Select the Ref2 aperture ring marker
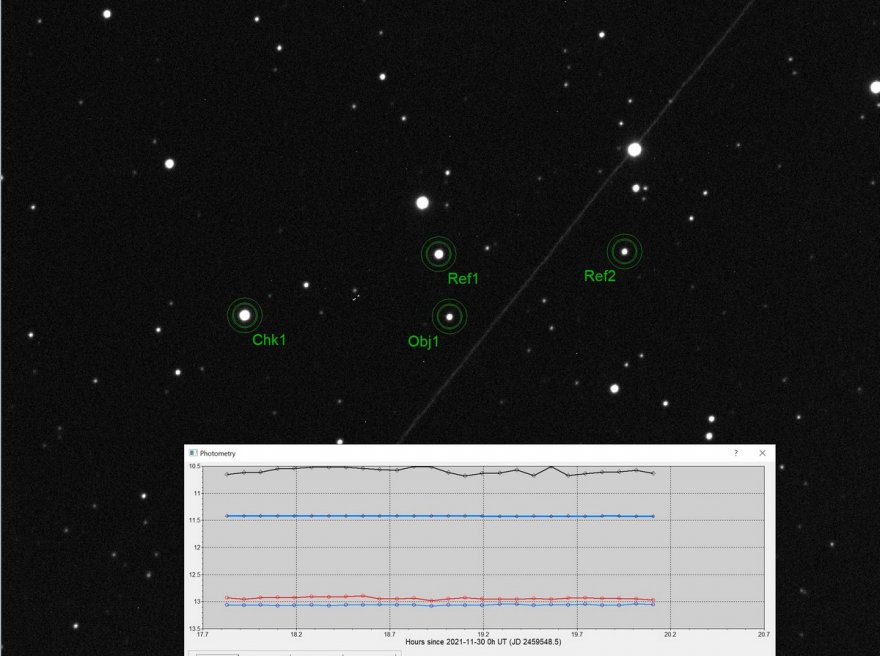The image size is (880, 656). 624,251
